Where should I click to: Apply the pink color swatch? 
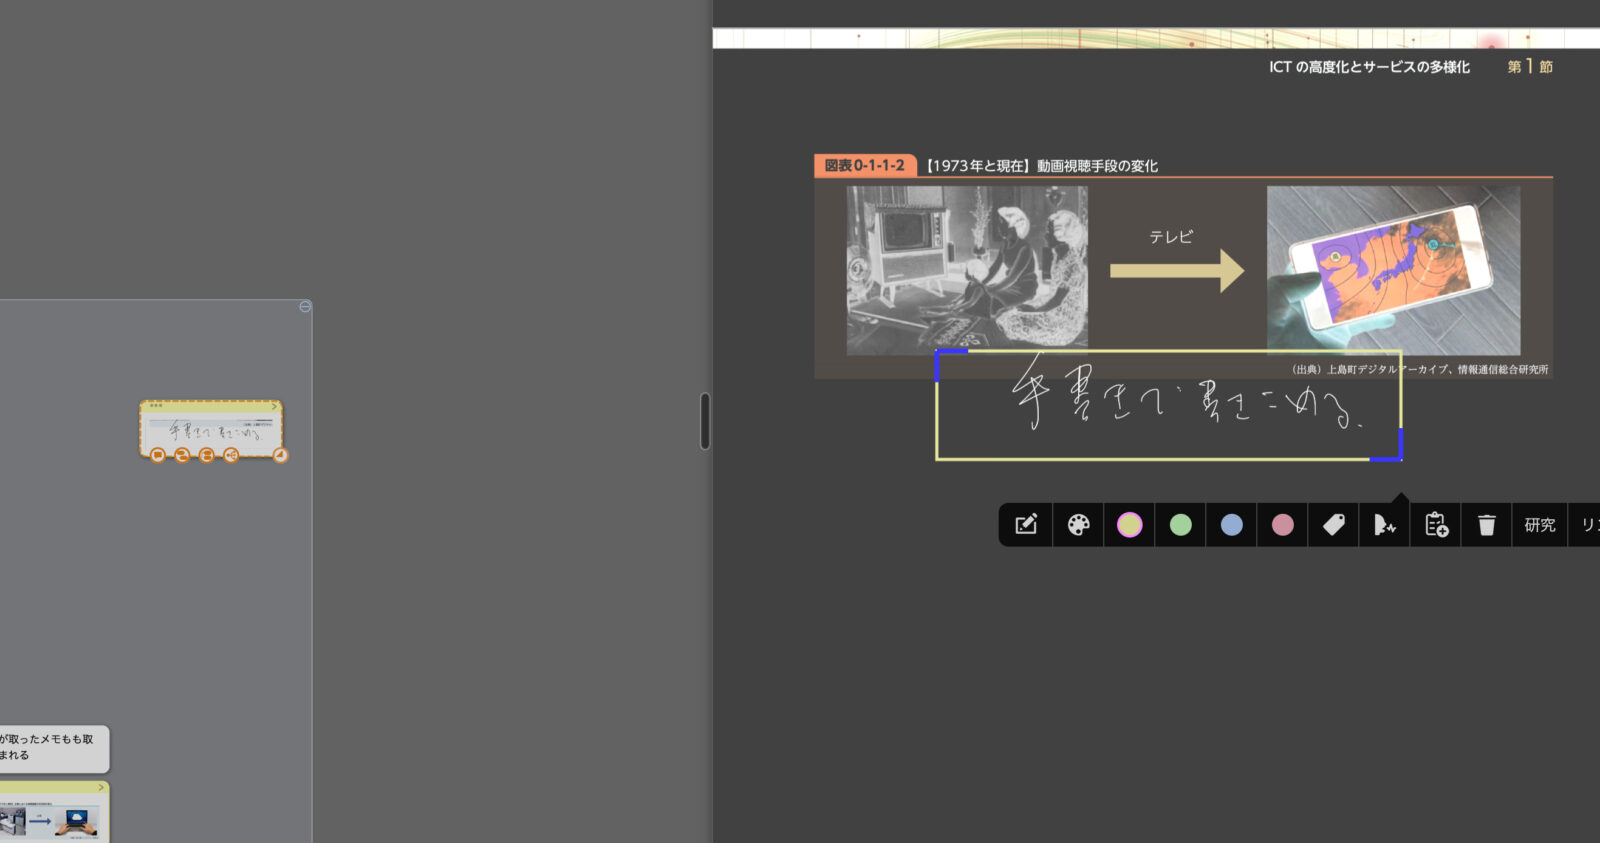tap(1282, 525)
